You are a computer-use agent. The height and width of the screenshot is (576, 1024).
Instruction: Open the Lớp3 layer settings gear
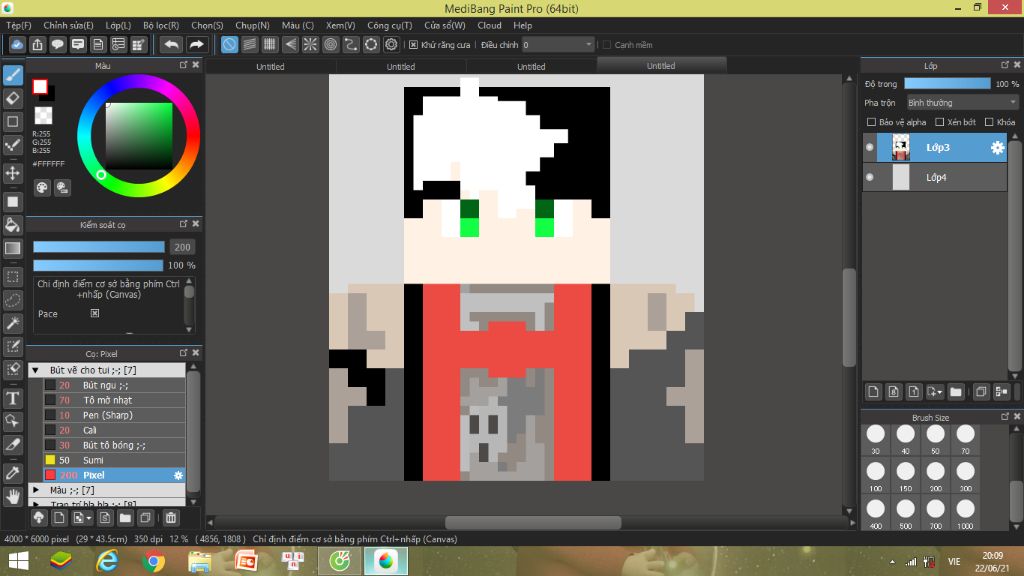pos(997,148)
